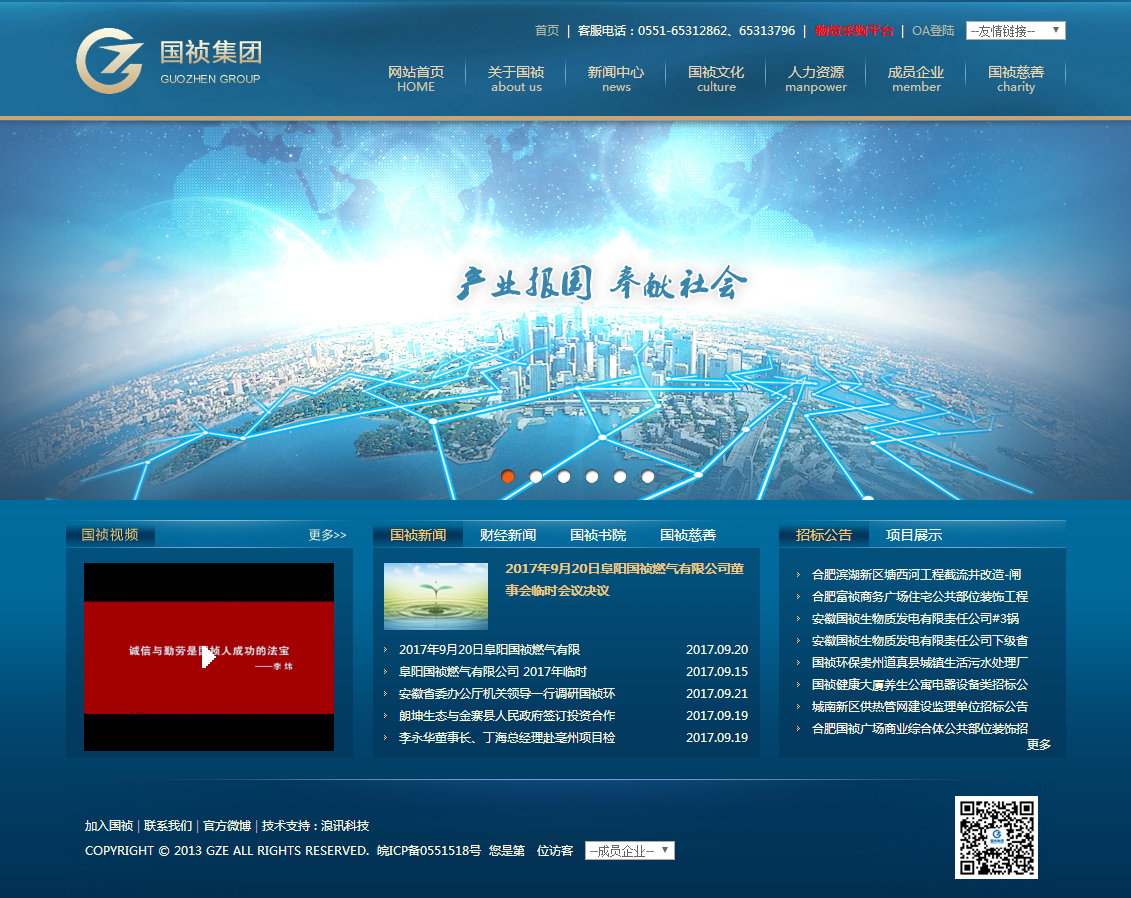
Task: Open the 联系我们 footer link
Action: coord(168,826)
